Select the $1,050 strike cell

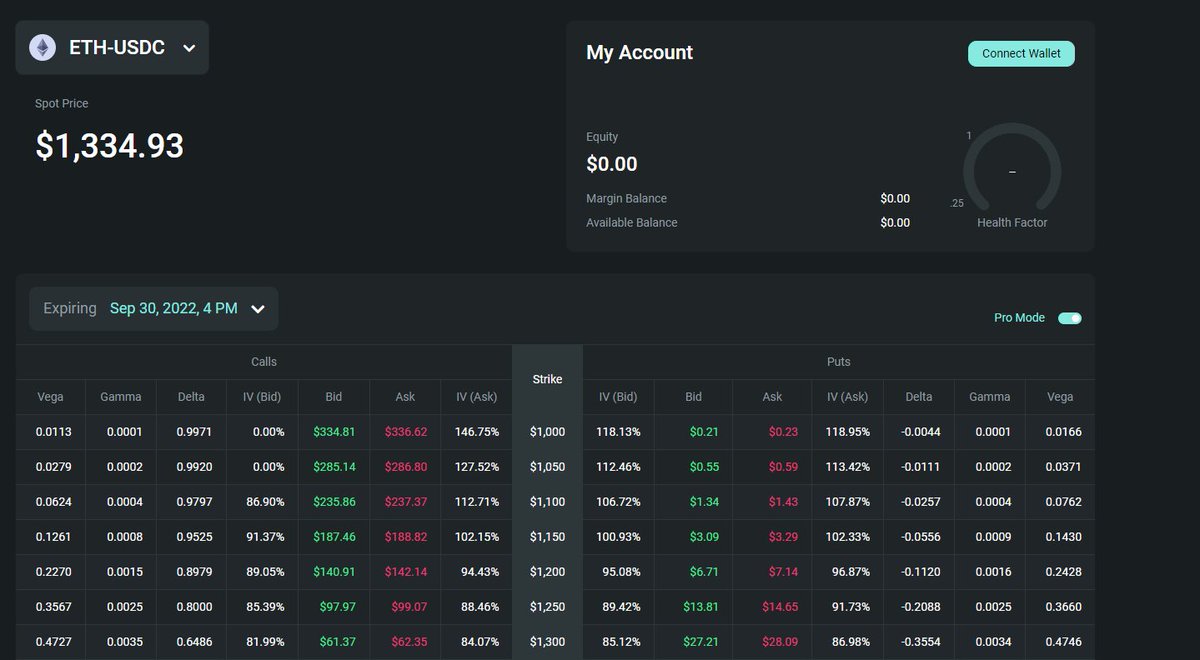[547, 467]
